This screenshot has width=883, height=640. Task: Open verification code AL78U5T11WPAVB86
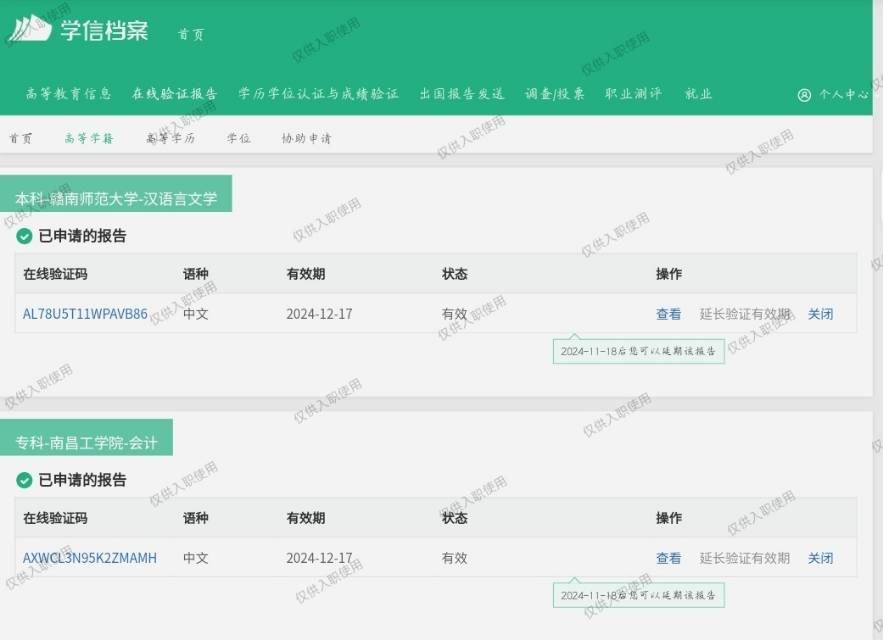(x=85, y=314)
